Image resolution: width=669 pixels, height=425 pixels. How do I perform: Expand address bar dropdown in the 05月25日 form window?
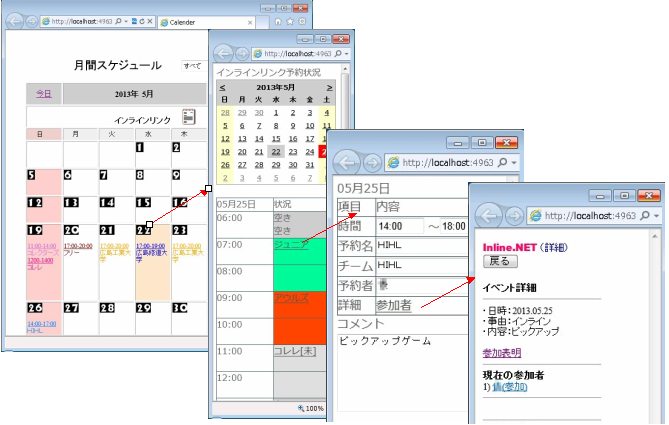(x=514, y=162)
